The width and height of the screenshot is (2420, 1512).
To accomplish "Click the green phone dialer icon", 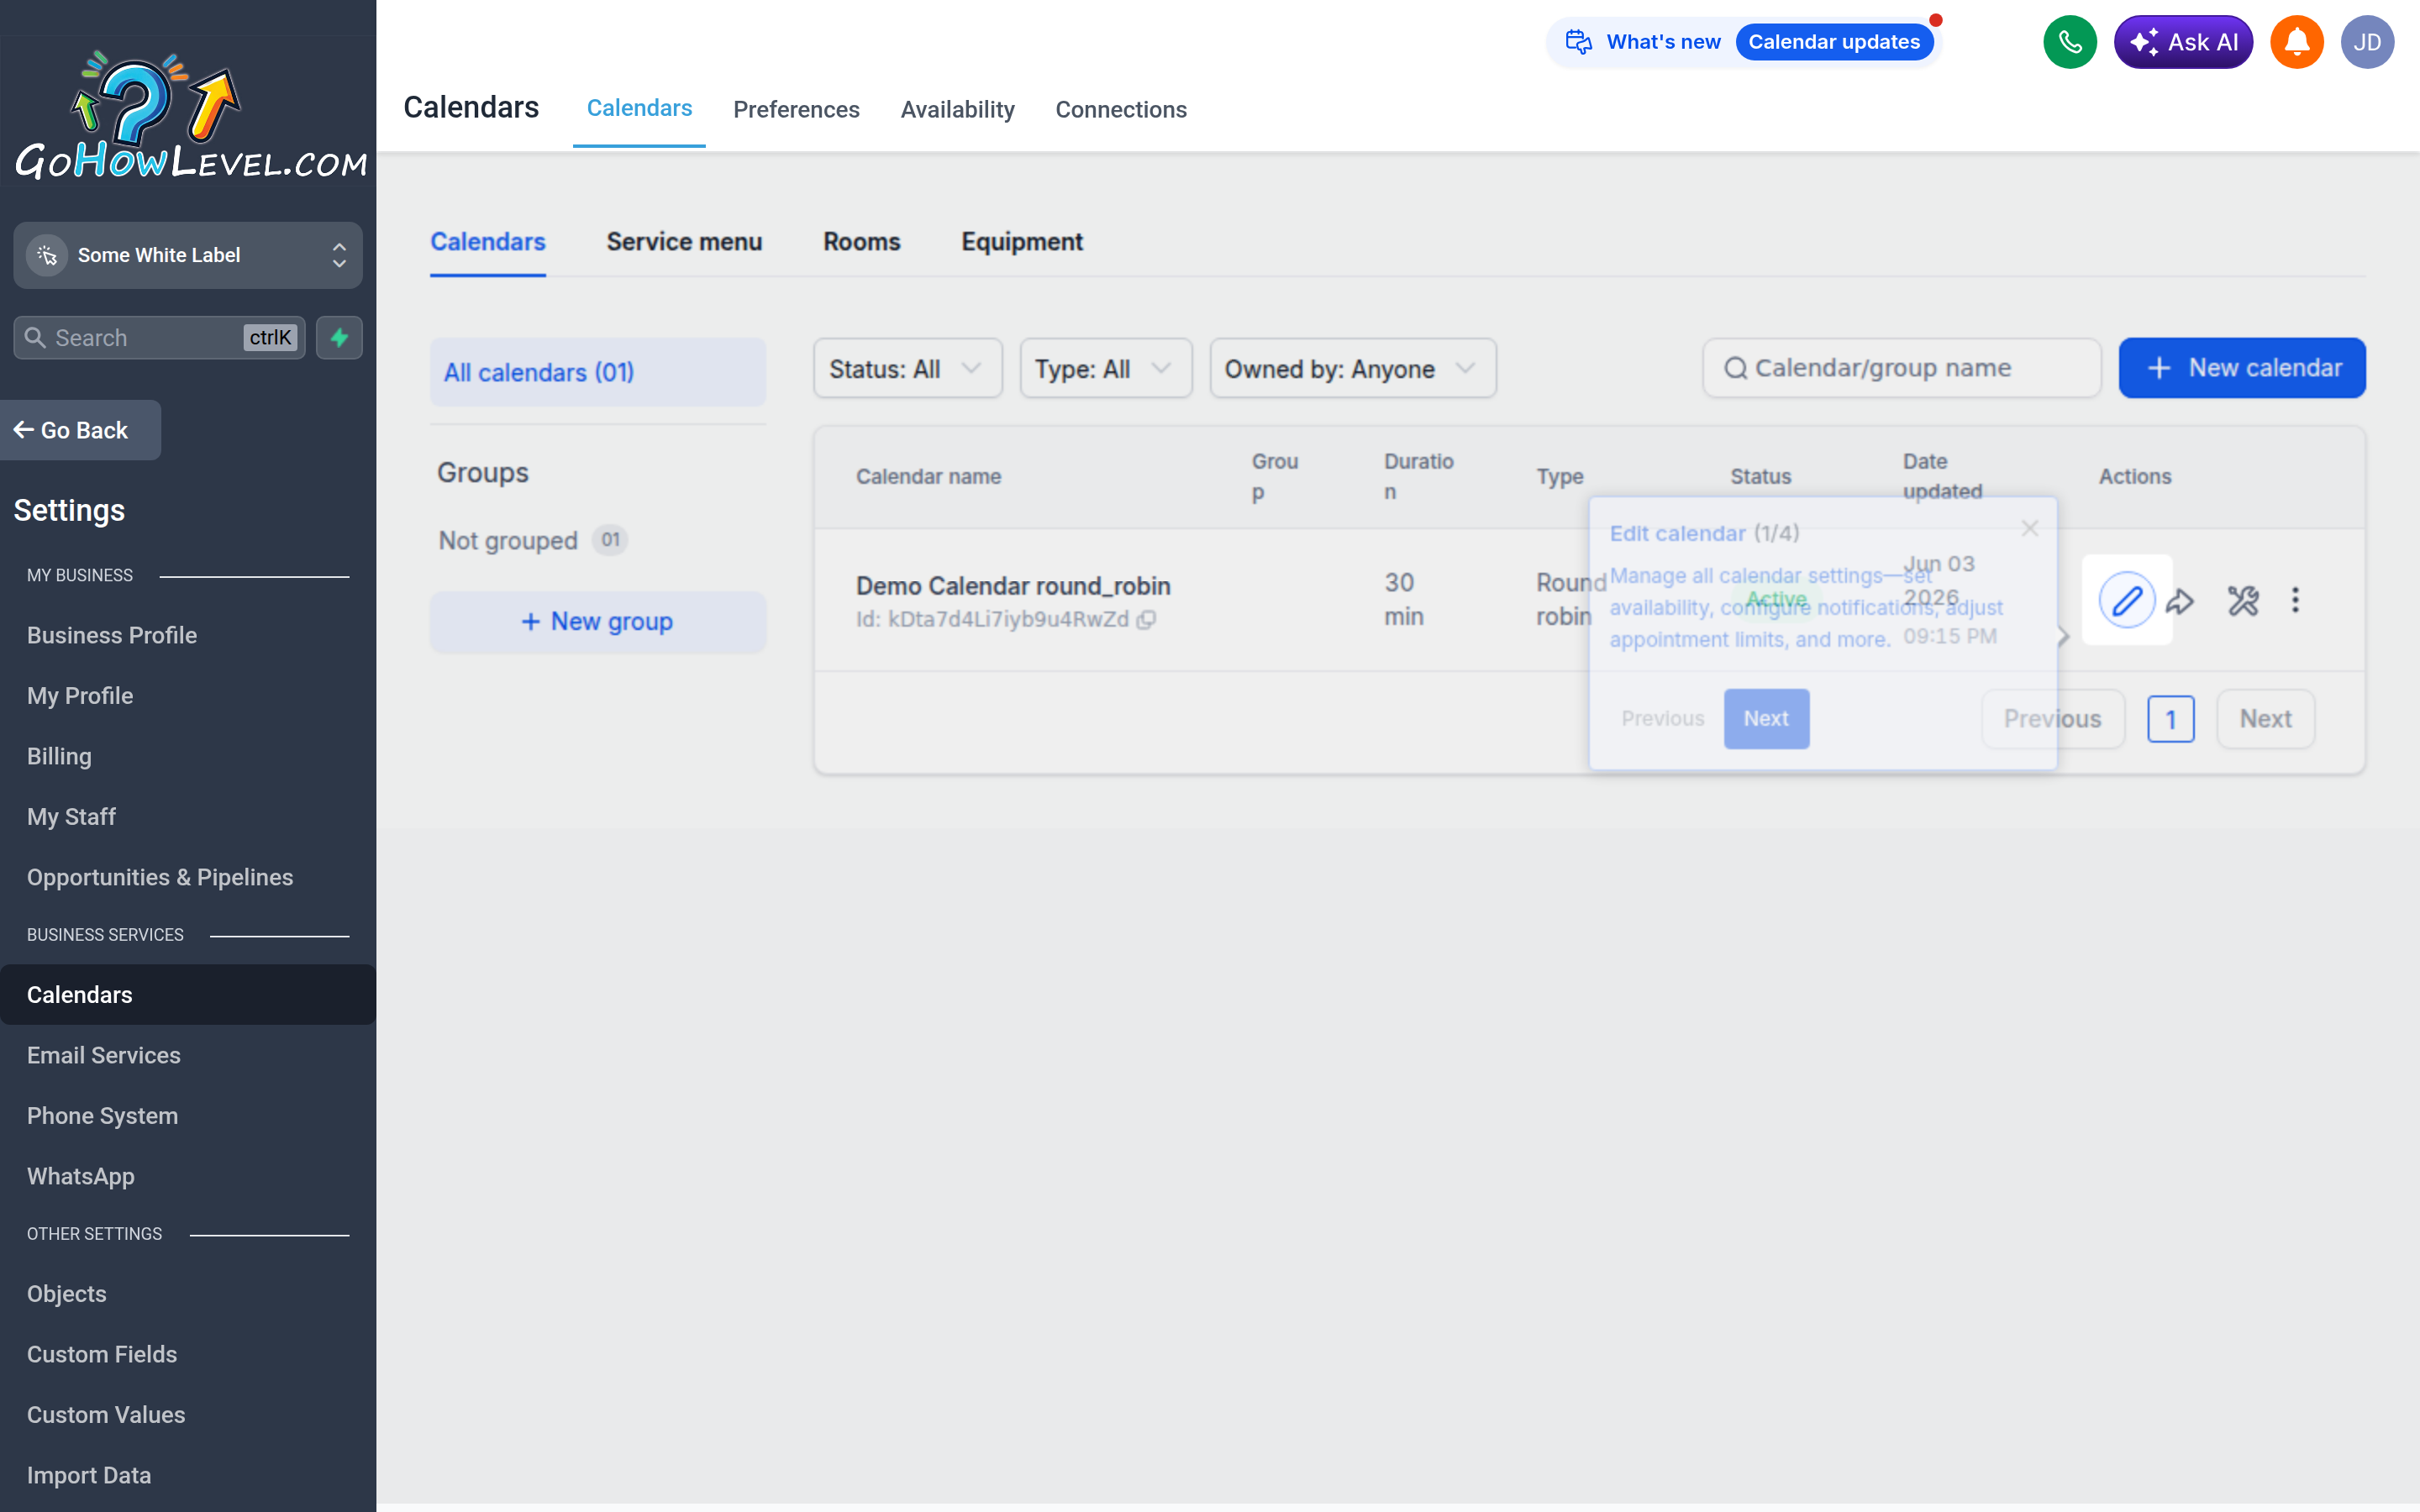I will coord(2069,42).
